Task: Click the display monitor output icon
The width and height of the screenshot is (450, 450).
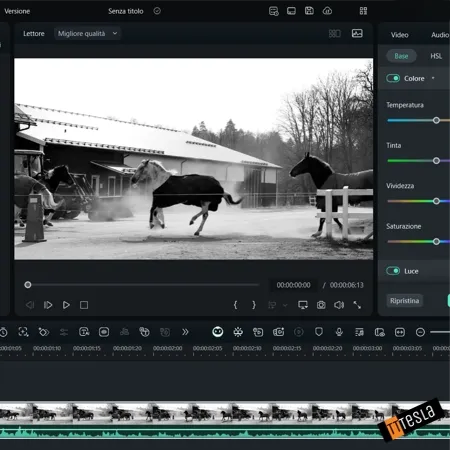Action: [x=303, y=305]
